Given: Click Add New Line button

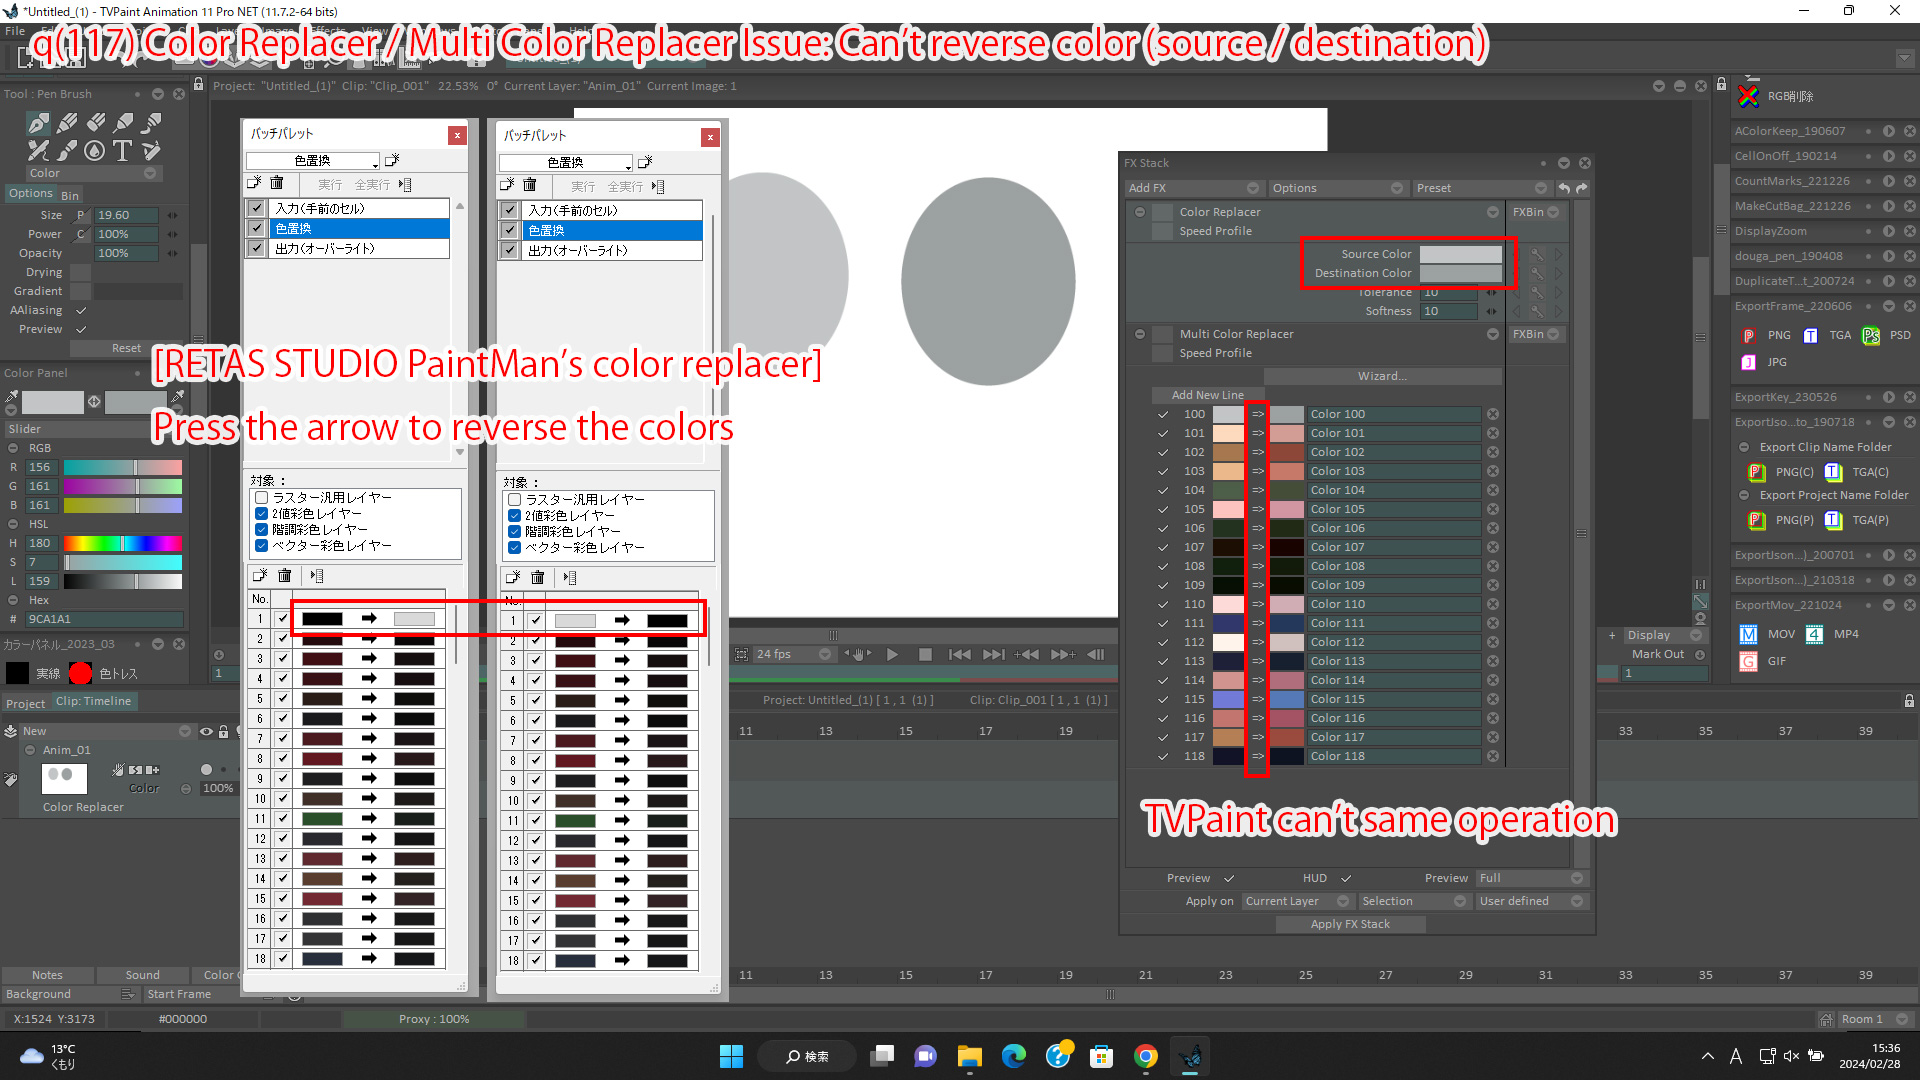Looking at the screenshot, I should click(x=1207, y=395).
